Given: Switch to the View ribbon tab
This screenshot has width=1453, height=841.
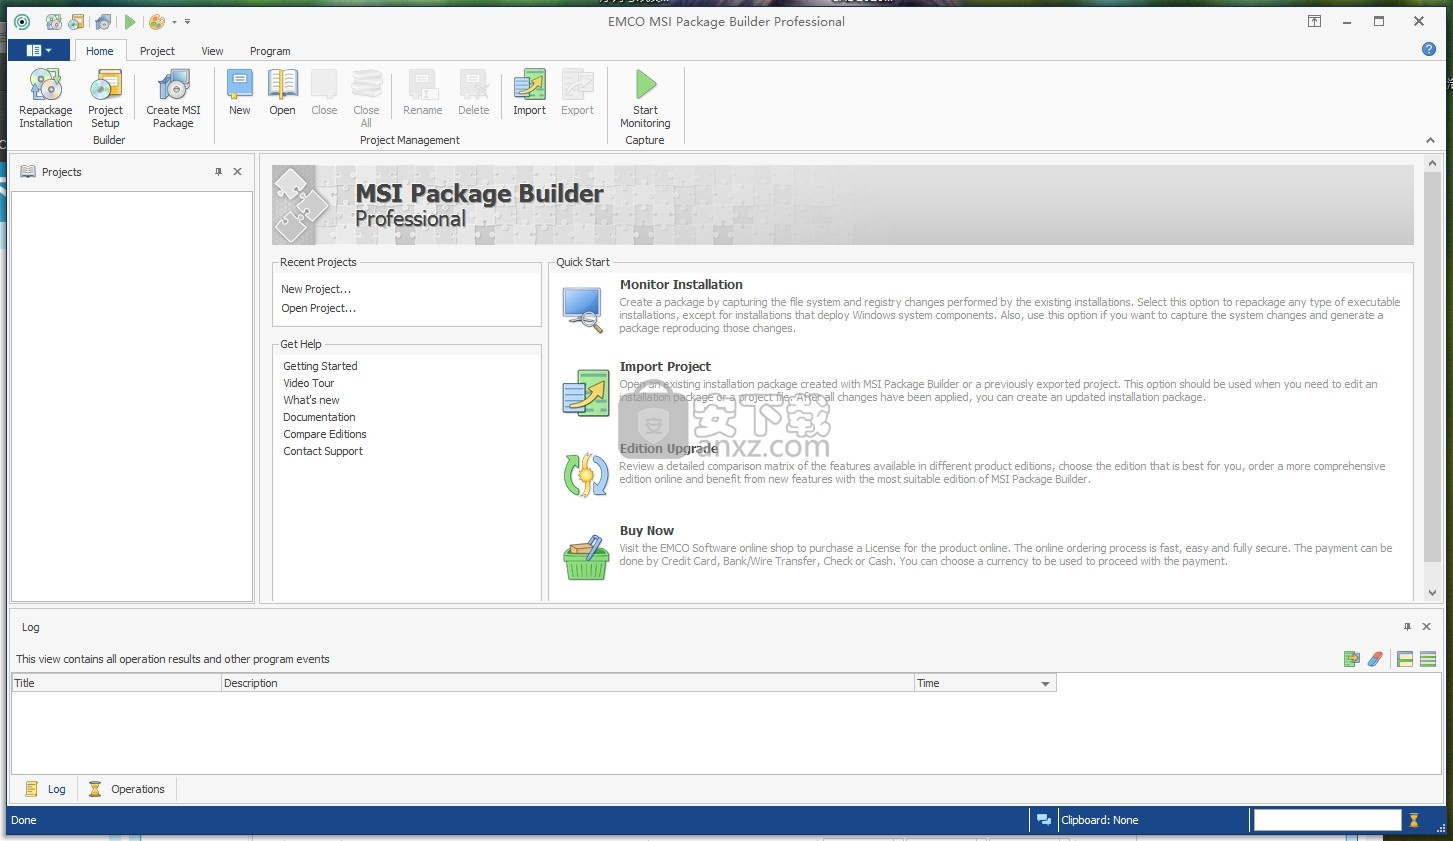Looking at the screenshot, I should pos(212,51).
